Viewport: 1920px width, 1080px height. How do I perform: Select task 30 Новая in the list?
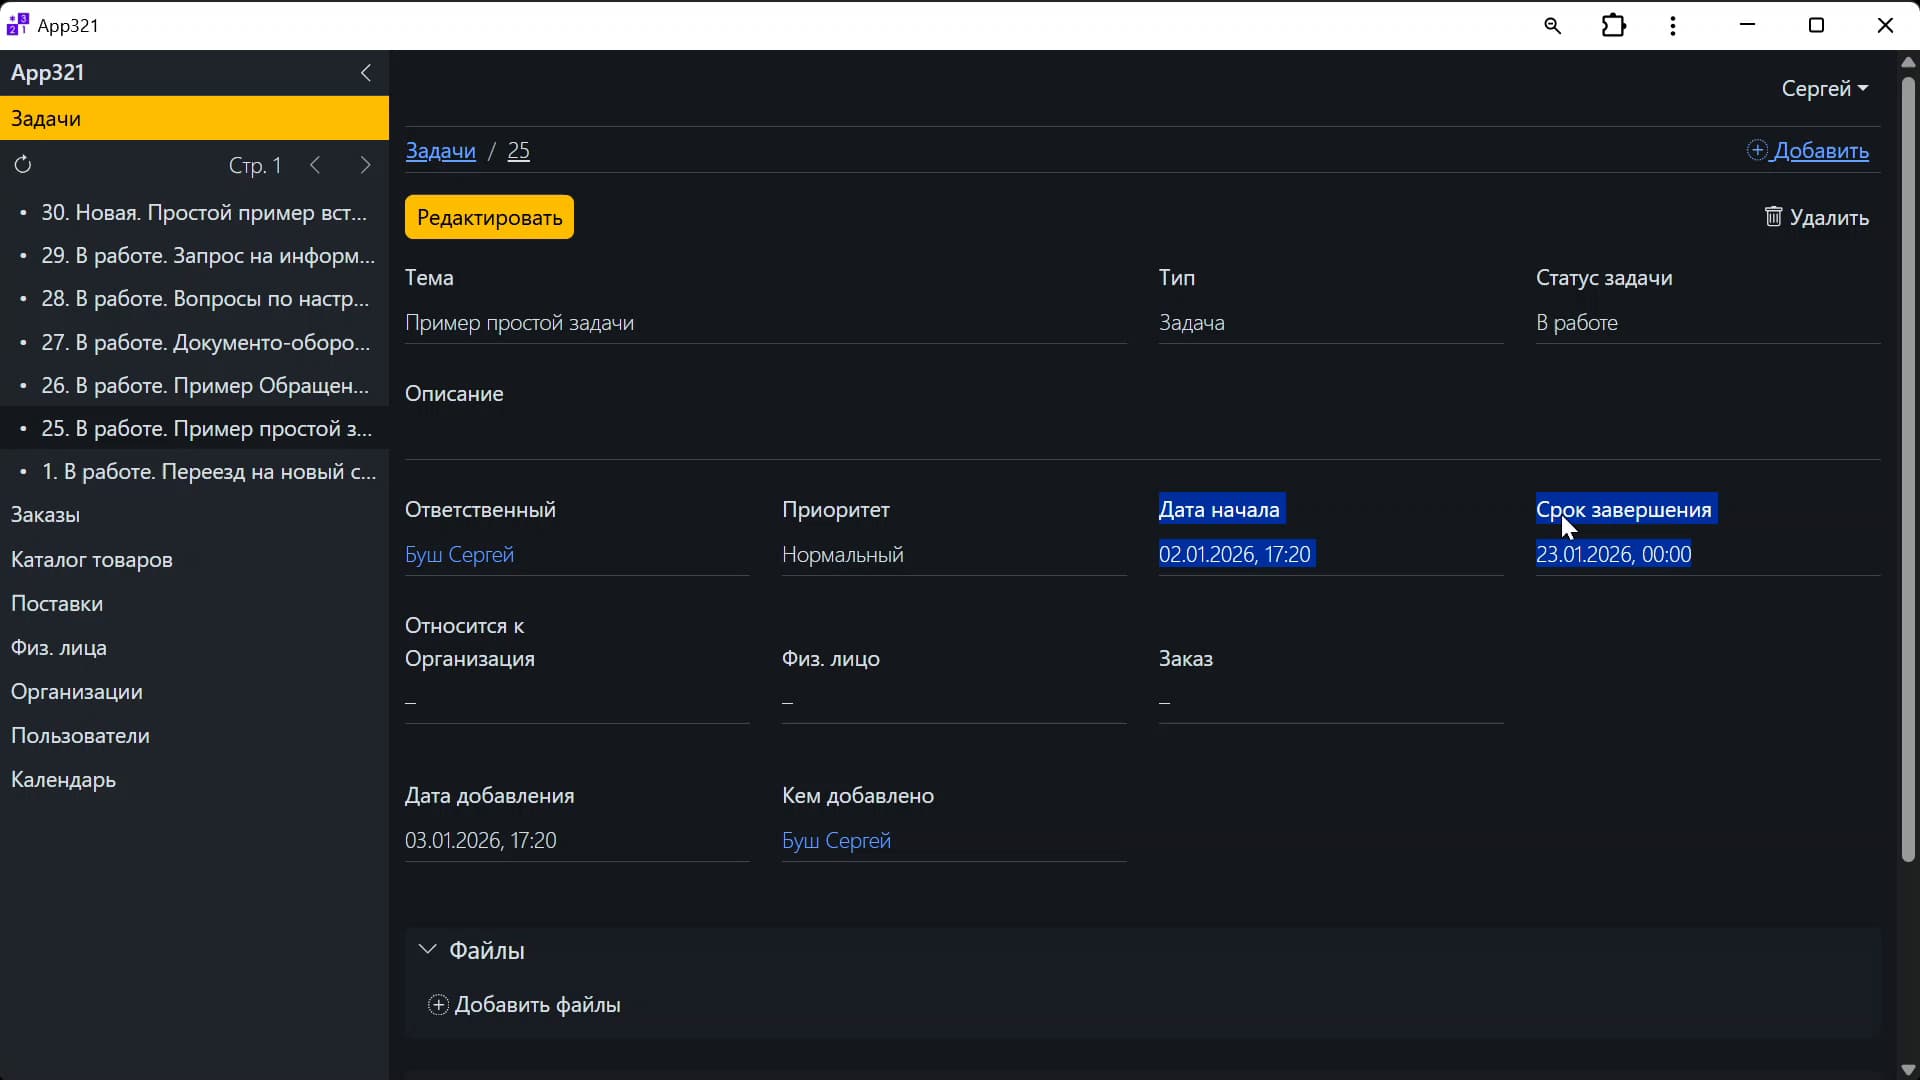pyautogui.click(x=204, y=213)
